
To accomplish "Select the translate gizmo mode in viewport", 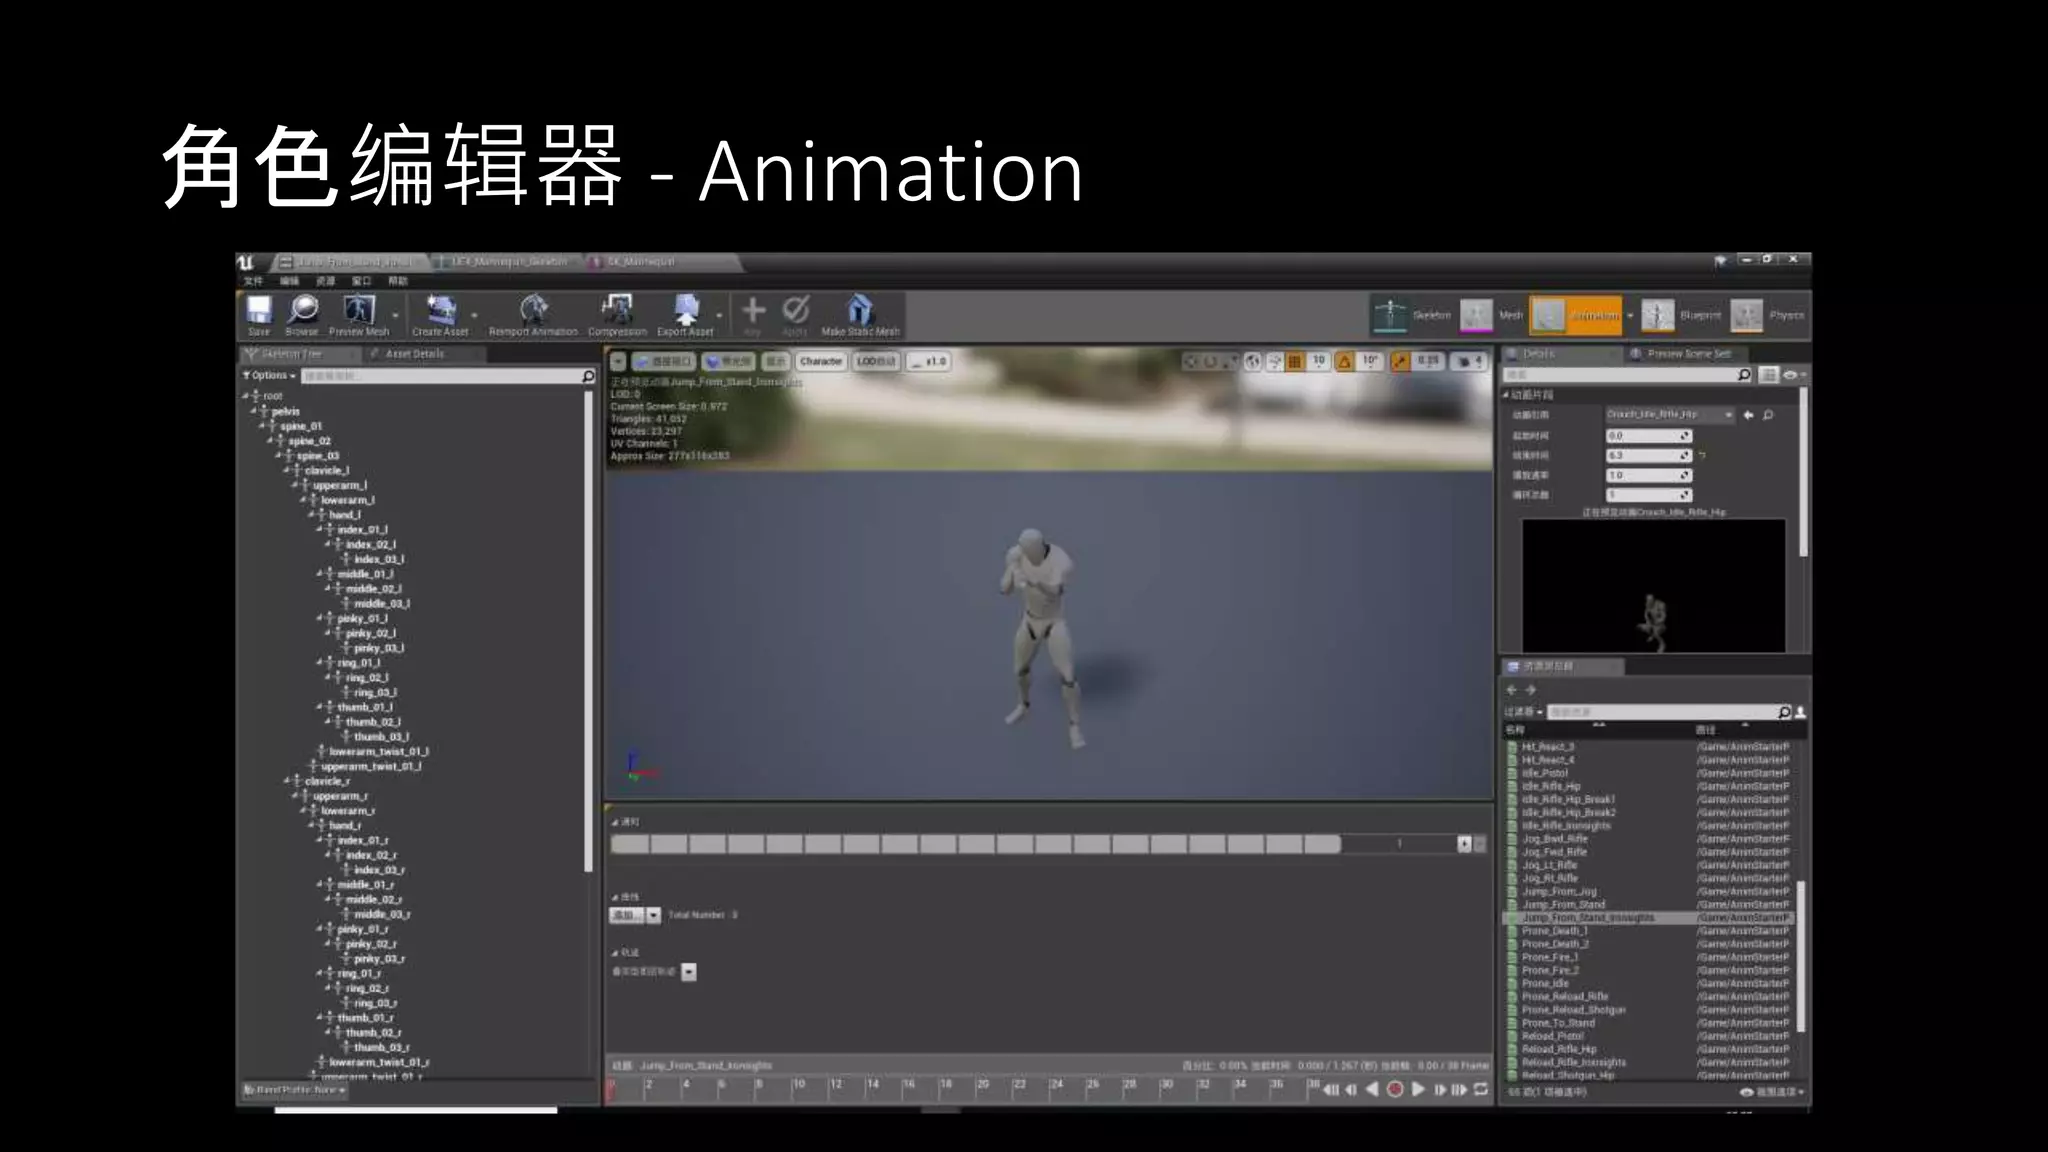I will click(x=1191, y=361).
